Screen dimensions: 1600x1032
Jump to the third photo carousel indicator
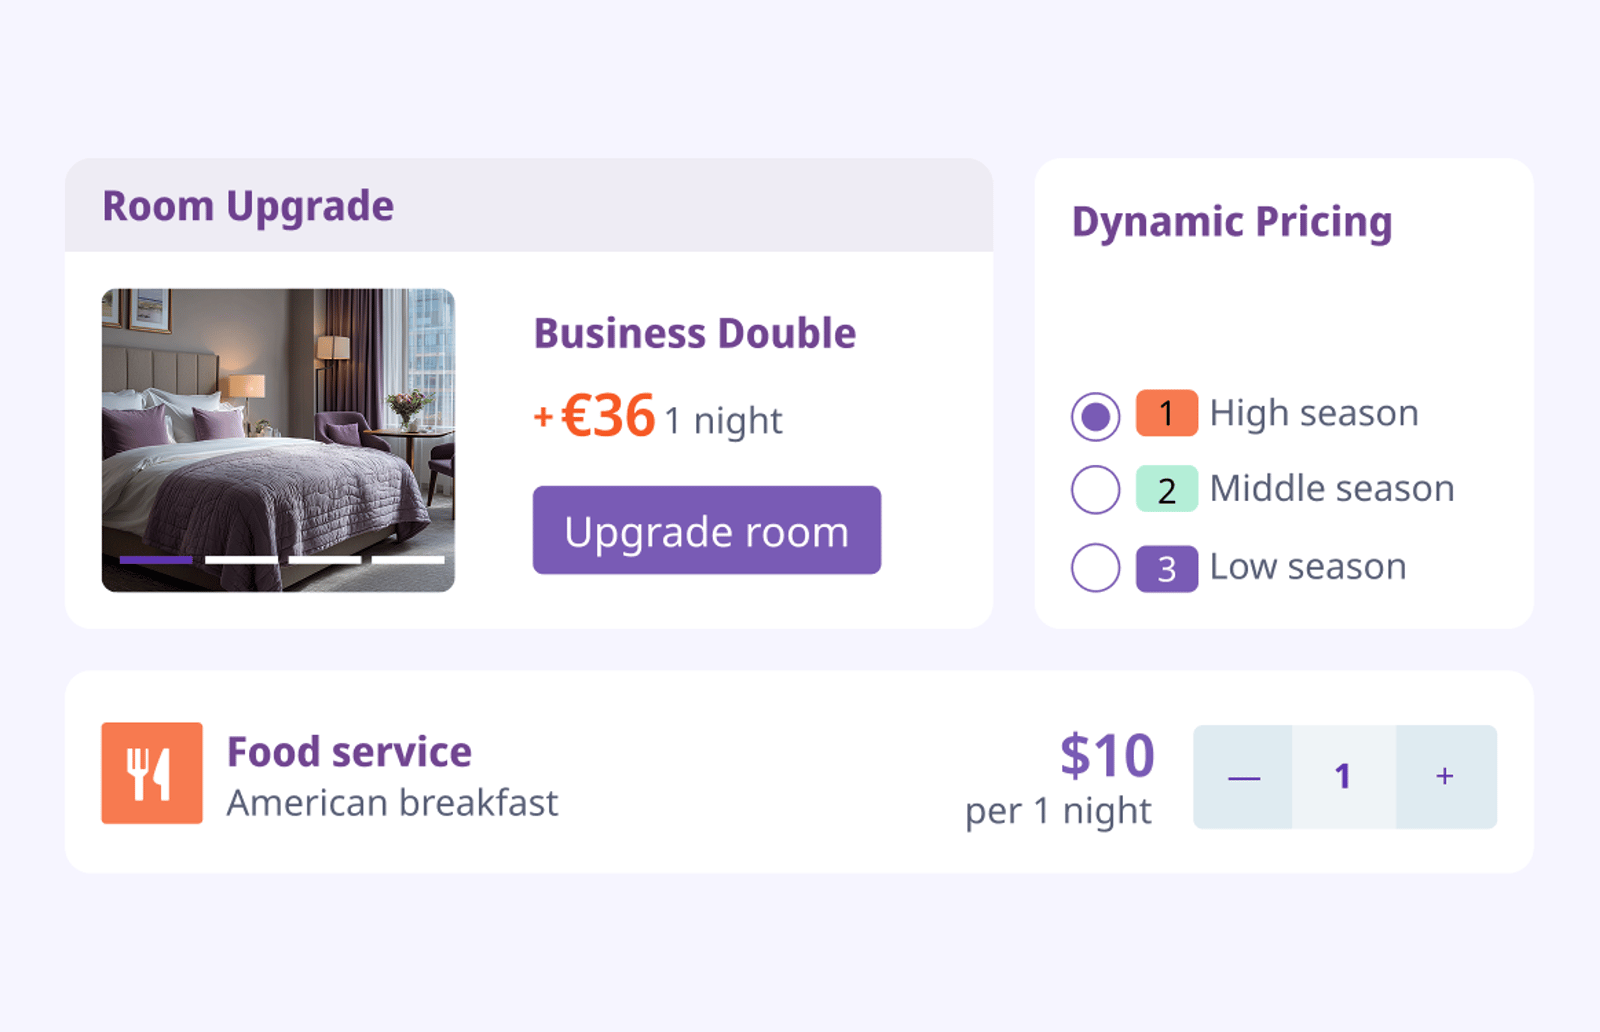tap(325, 560)
